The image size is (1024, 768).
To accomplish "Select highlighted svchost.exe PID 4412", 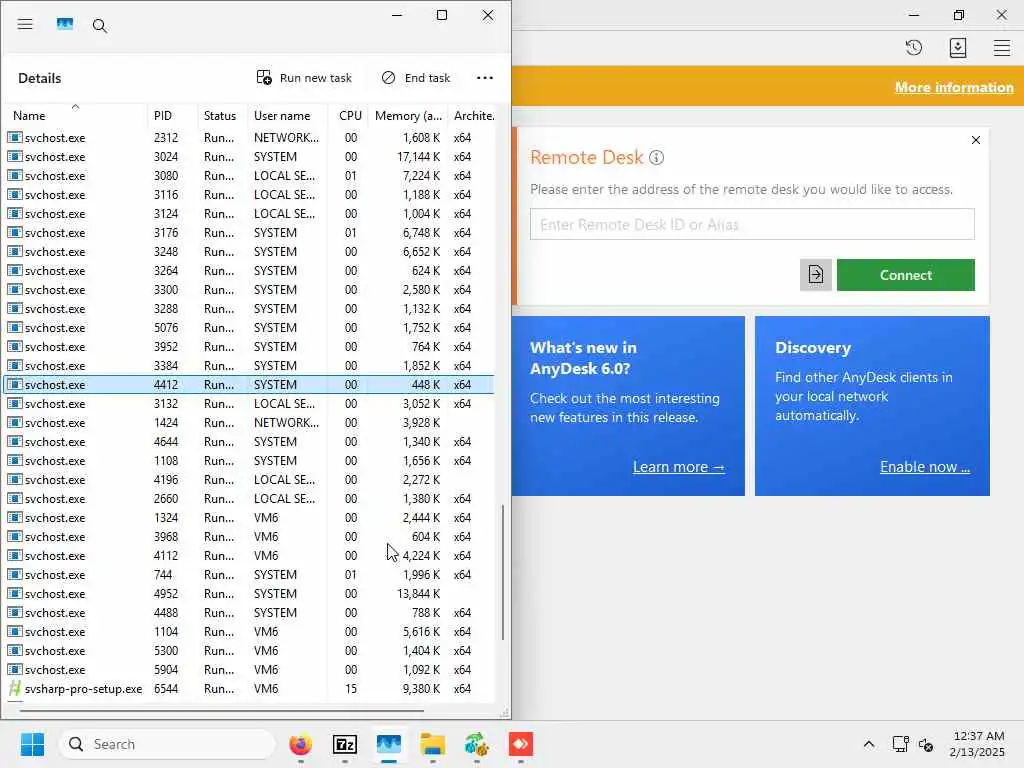I will [x=250, y=385].
